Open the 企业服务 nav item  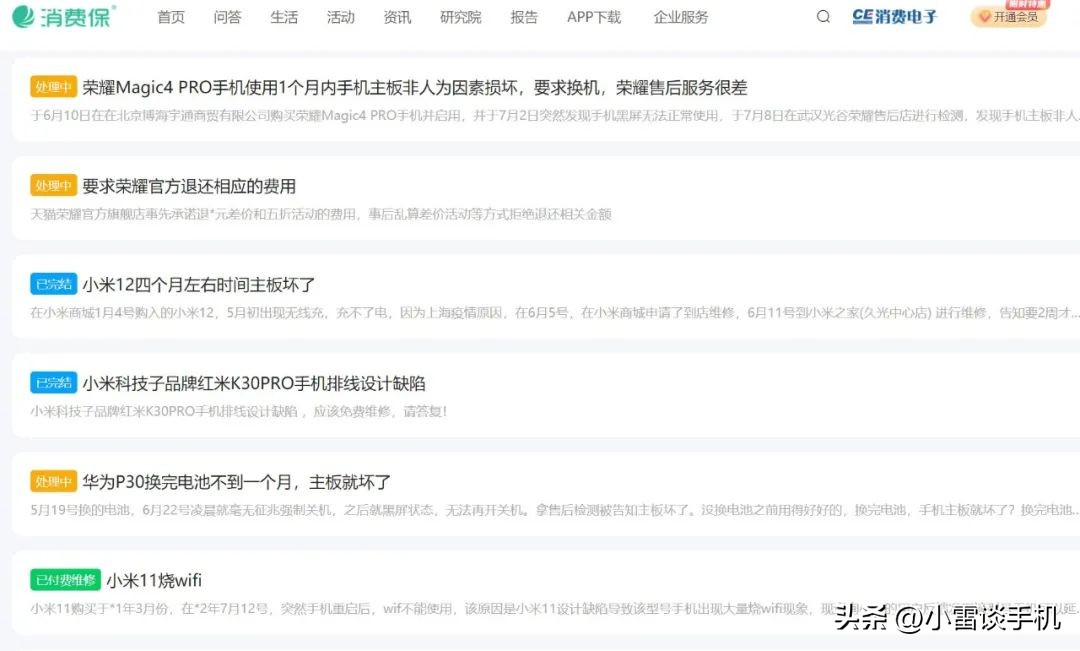click(x=681, y=17)
